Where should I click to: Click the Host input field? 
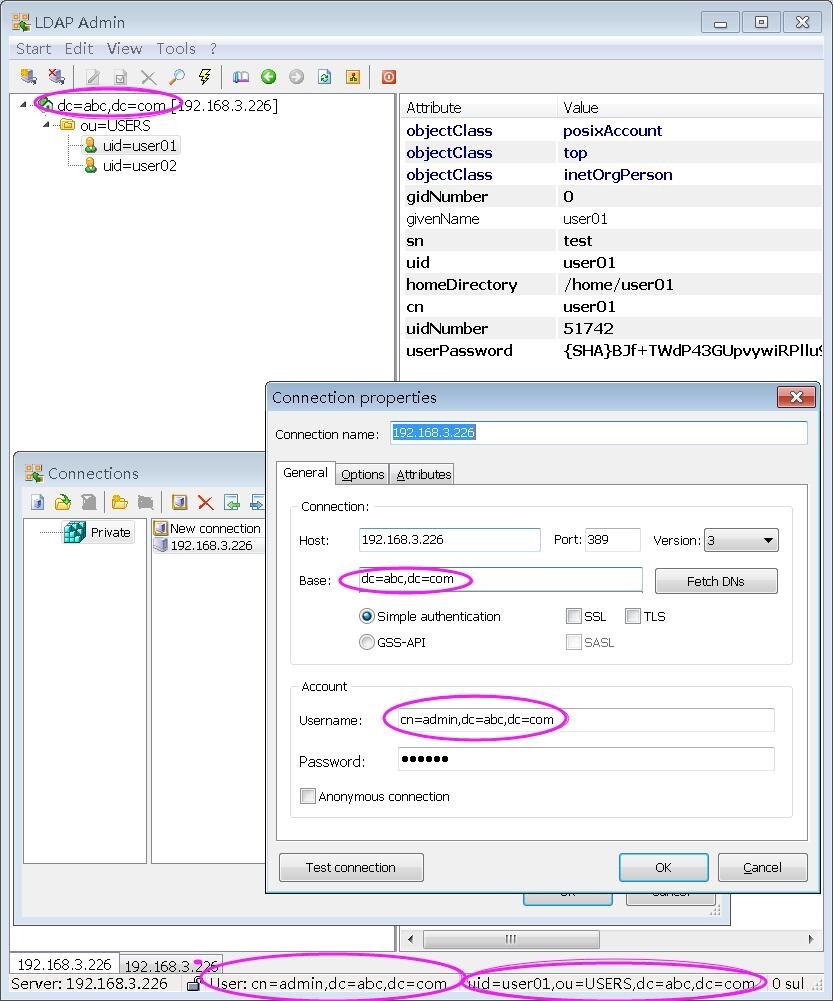click(x=449, y=540)
